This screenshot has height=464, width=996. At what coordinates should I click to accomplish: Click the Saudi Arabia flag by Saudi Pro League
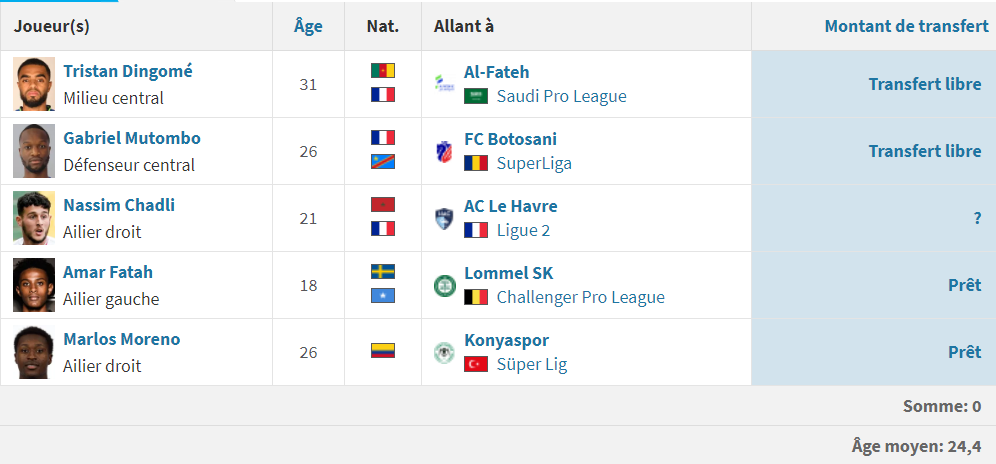[x=476, y=96]
